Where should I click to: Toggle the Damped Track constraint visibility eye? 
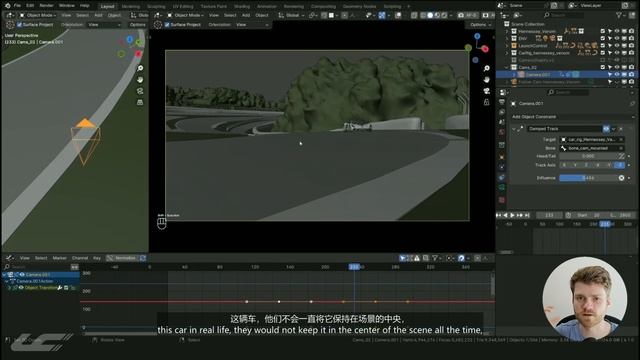tap(607, 129)
